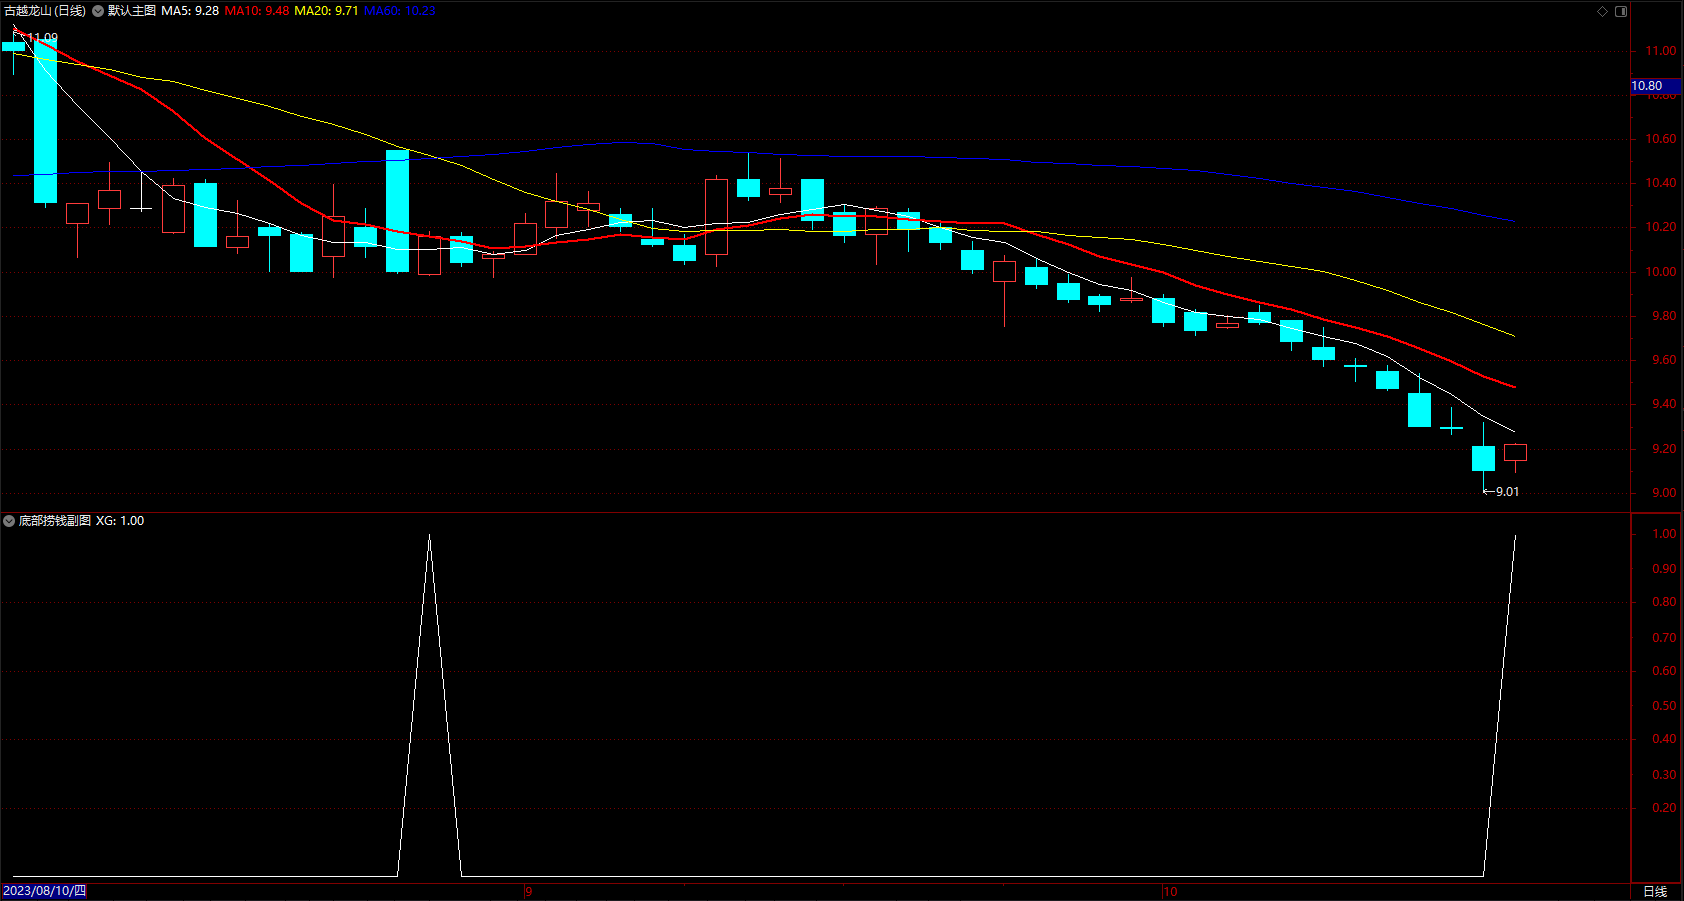This screenshot has width=1684, height=901.
Task: Select the MA5: 9.28 indicator label
Action: [190, 11]
